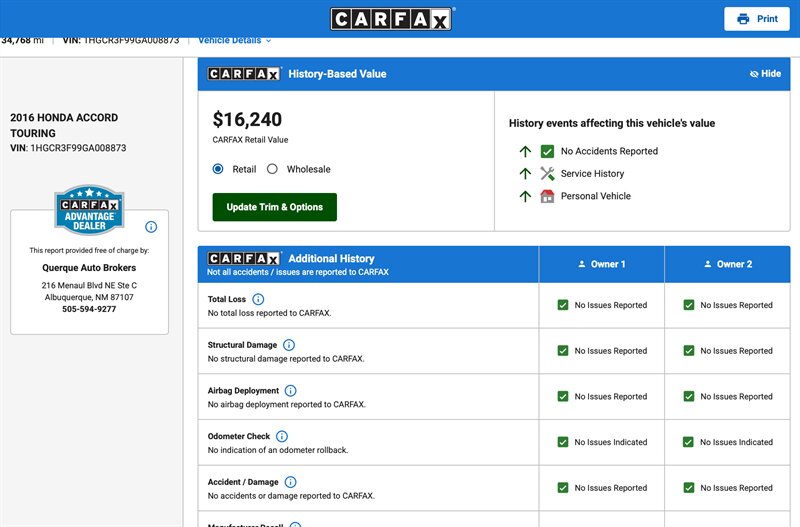
Task: Click the Service History wrench icon
Action: click(547, 174)
